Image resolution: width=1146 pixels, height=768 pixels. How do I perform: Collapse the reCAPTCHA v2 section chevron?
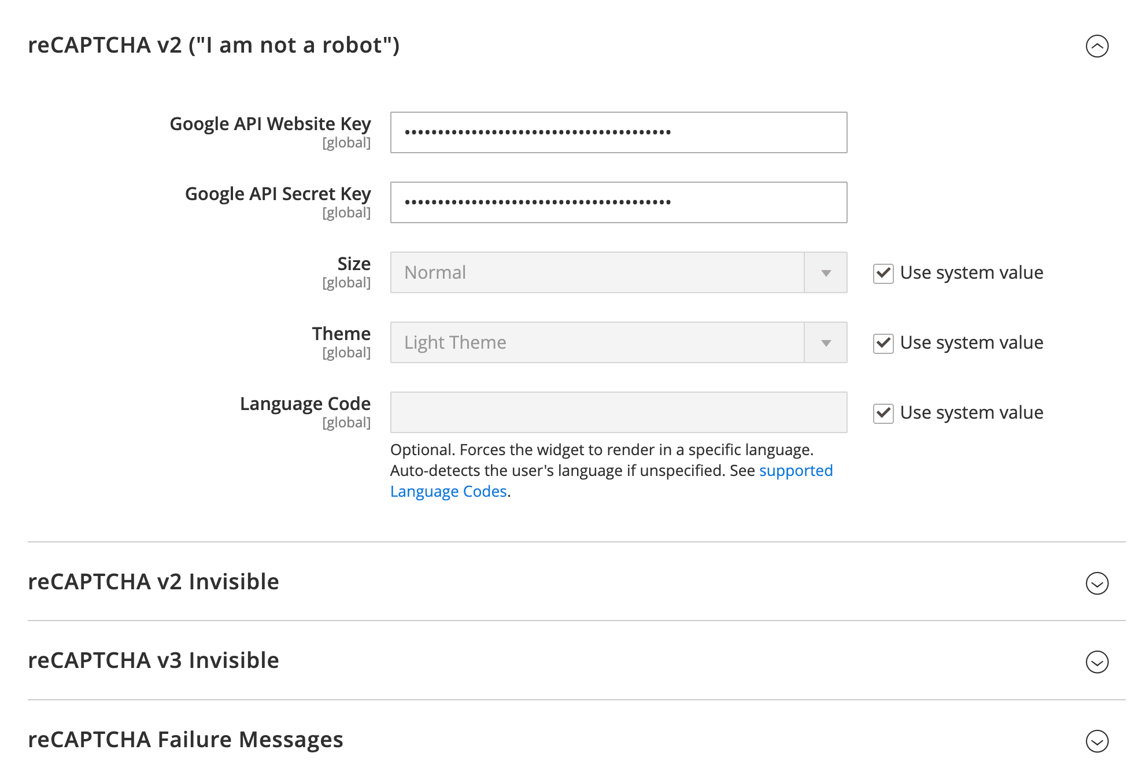tap(1097, 46)
